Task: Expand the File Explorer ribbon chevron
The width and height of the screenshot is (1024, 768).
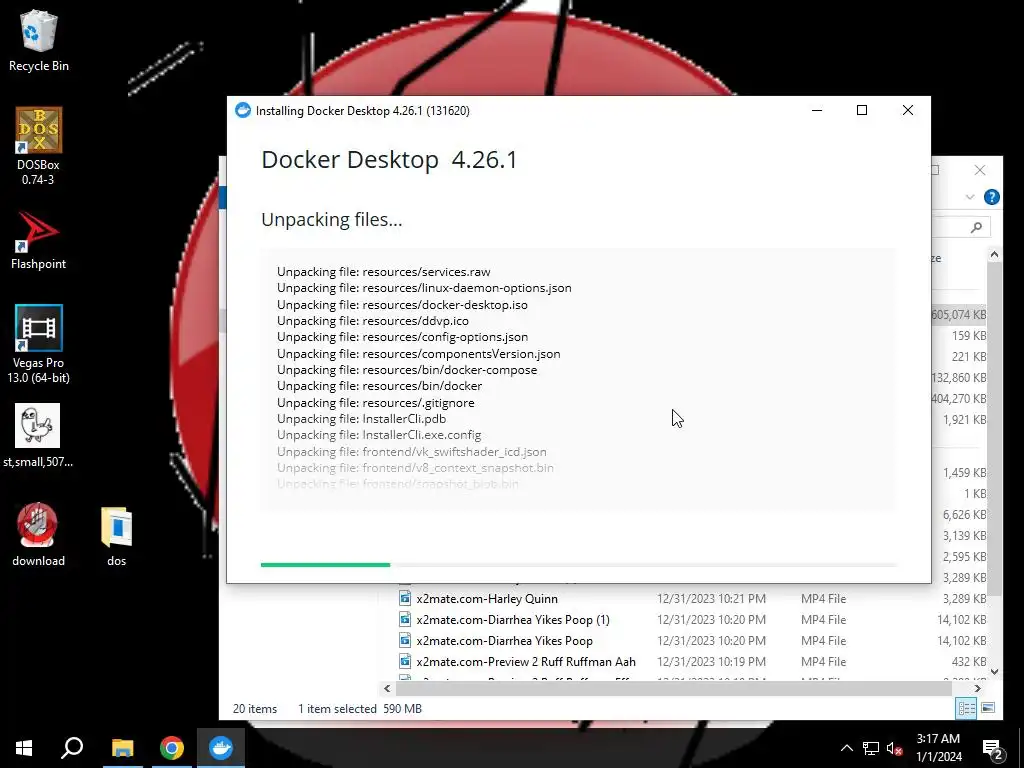Action: [x=970, y=197]
